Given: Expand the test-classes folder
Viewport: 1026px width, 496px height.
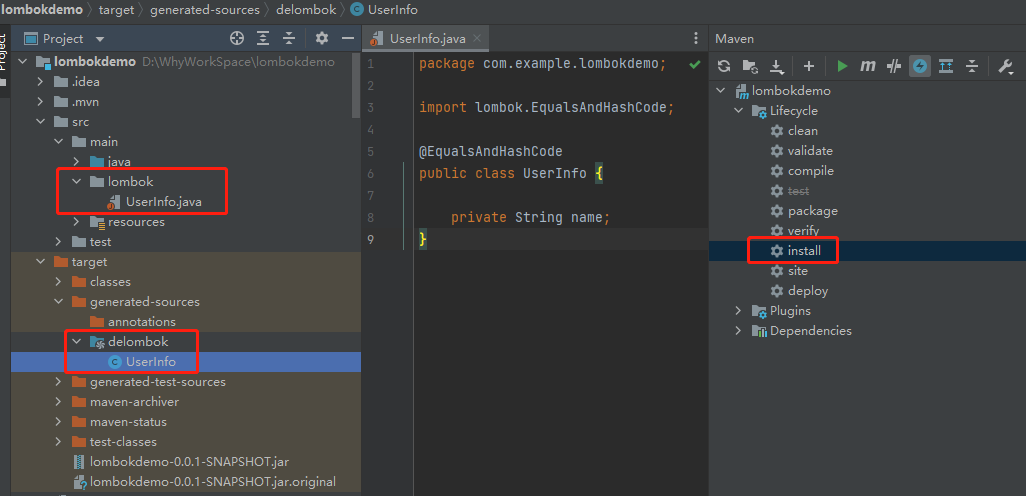Looking at the screenshot, I should [x=58, y=442].
